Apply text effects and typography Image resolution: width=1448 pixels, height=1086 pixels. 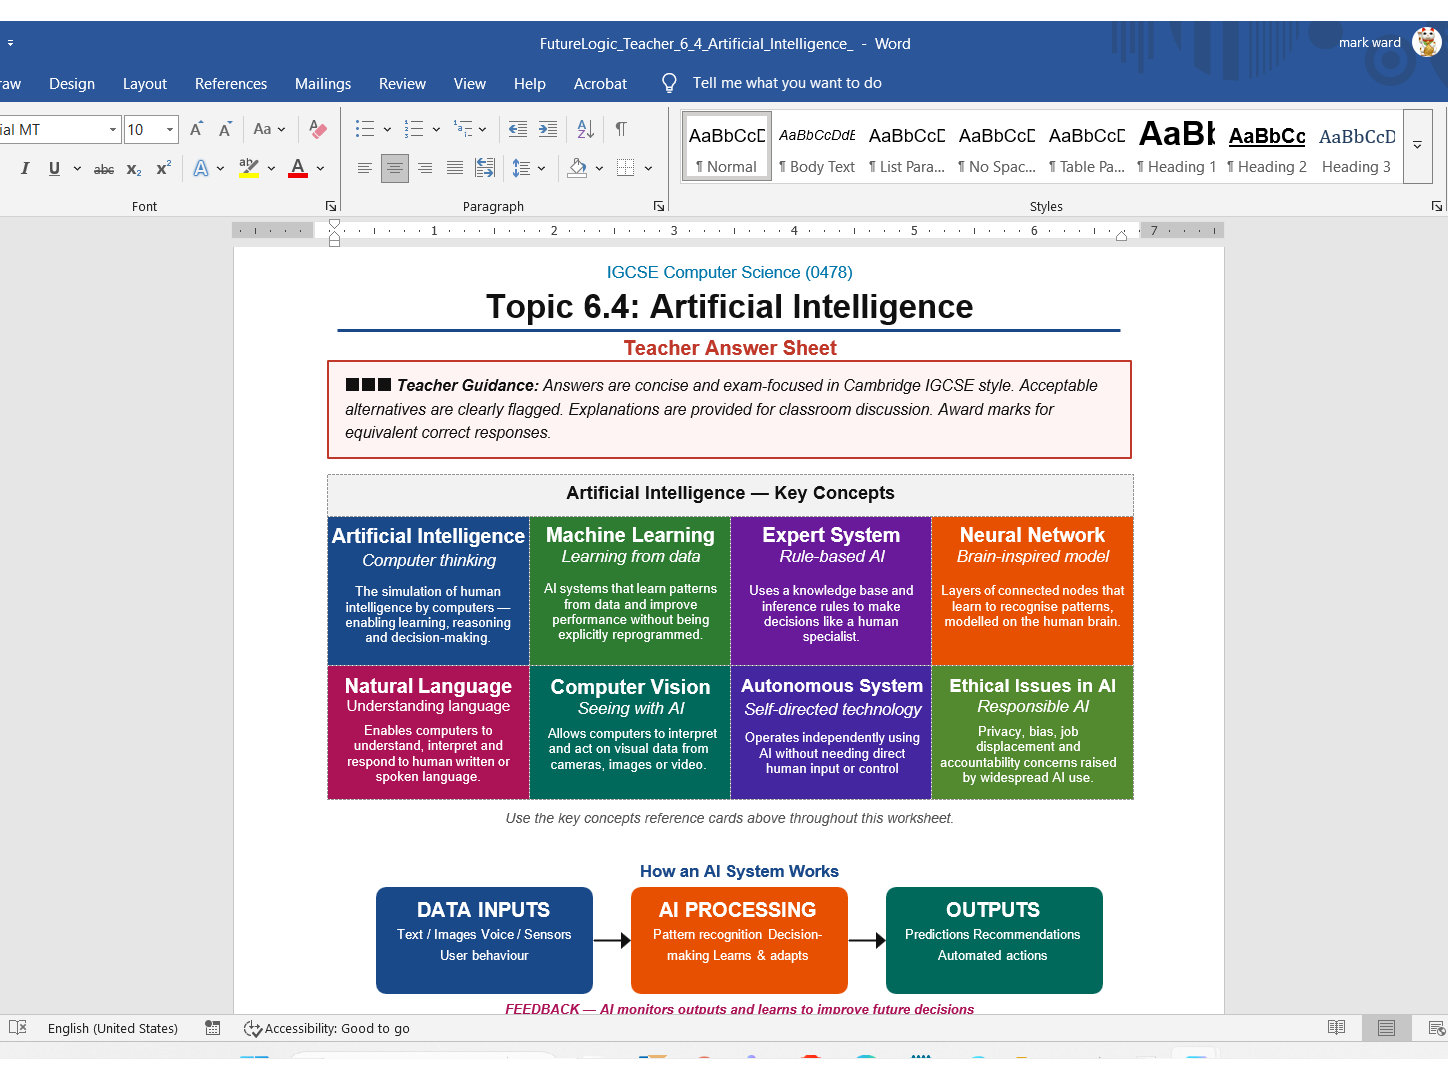pyautogui.click(x=201, y=169)
